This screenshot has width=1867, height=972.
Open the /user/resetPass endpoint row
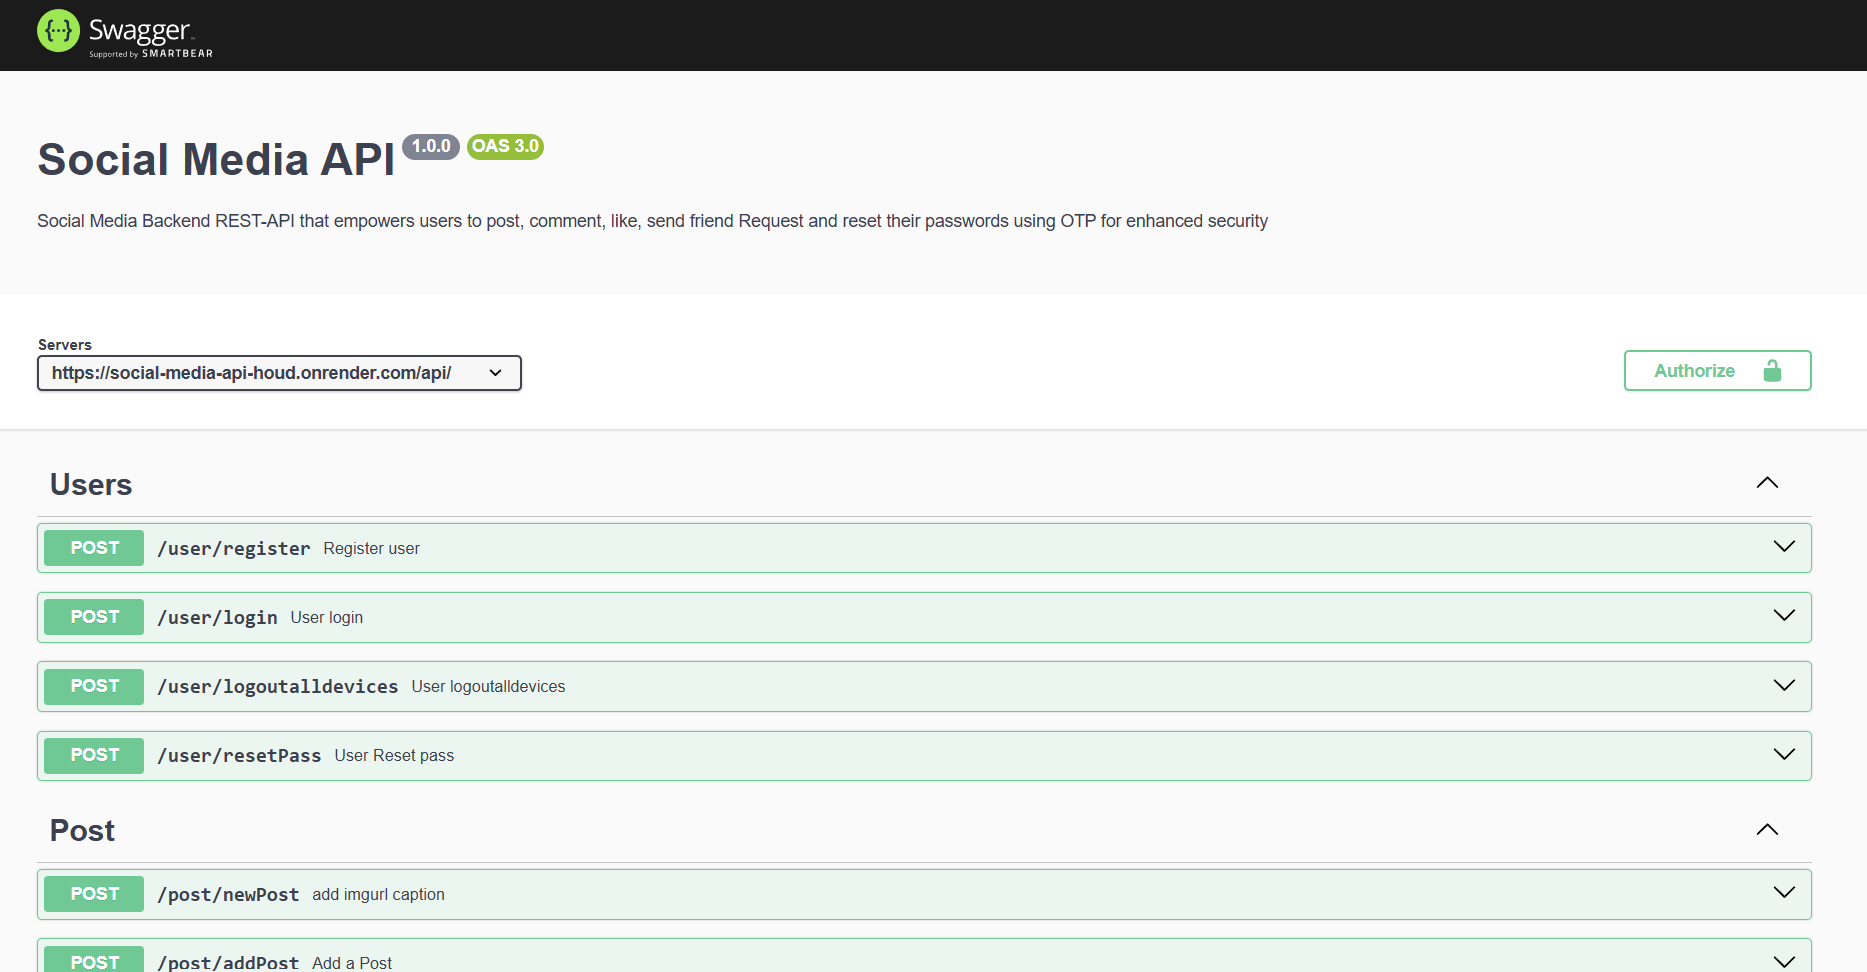point(1784,754)
